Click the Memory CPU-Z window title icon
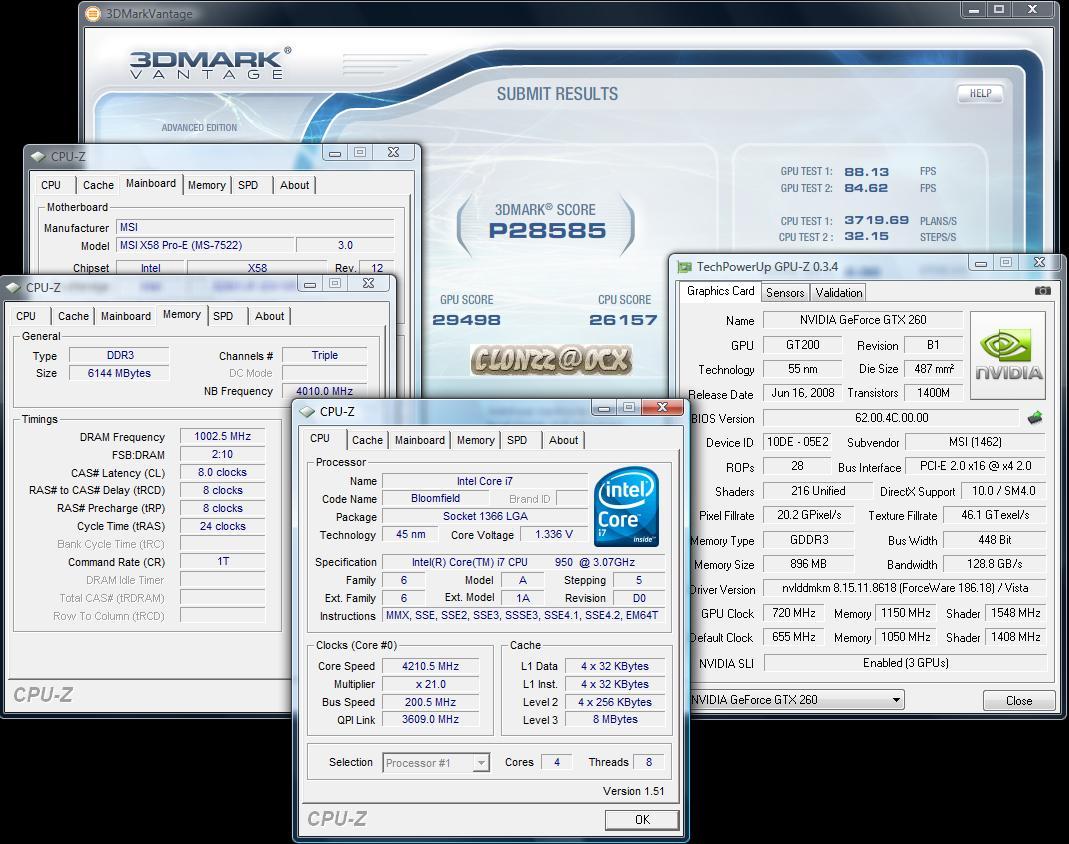This screenshot has width=1069, height=844. [x=13, y=288]
